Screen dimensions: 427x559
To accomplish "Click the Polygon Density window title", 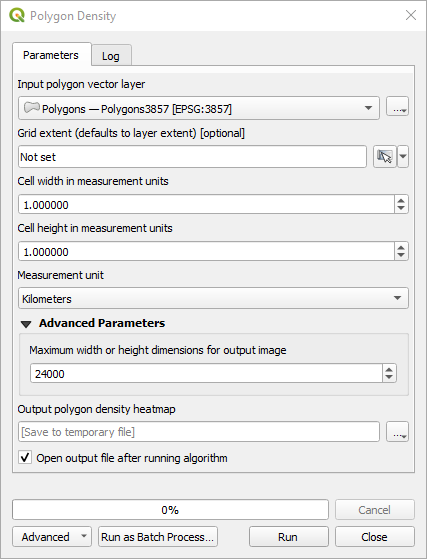I will click(x=73, y=16).
